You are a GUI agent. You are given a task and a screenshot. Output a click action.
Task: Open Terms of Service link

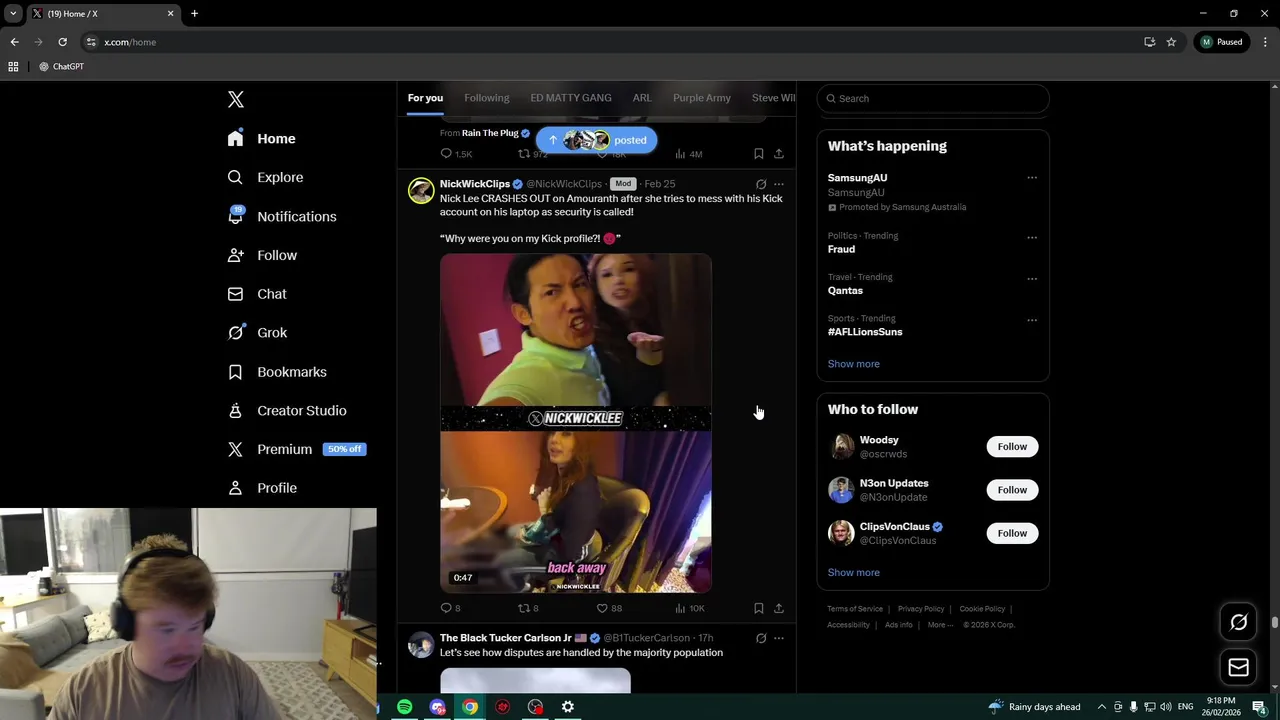pos(855,609)
